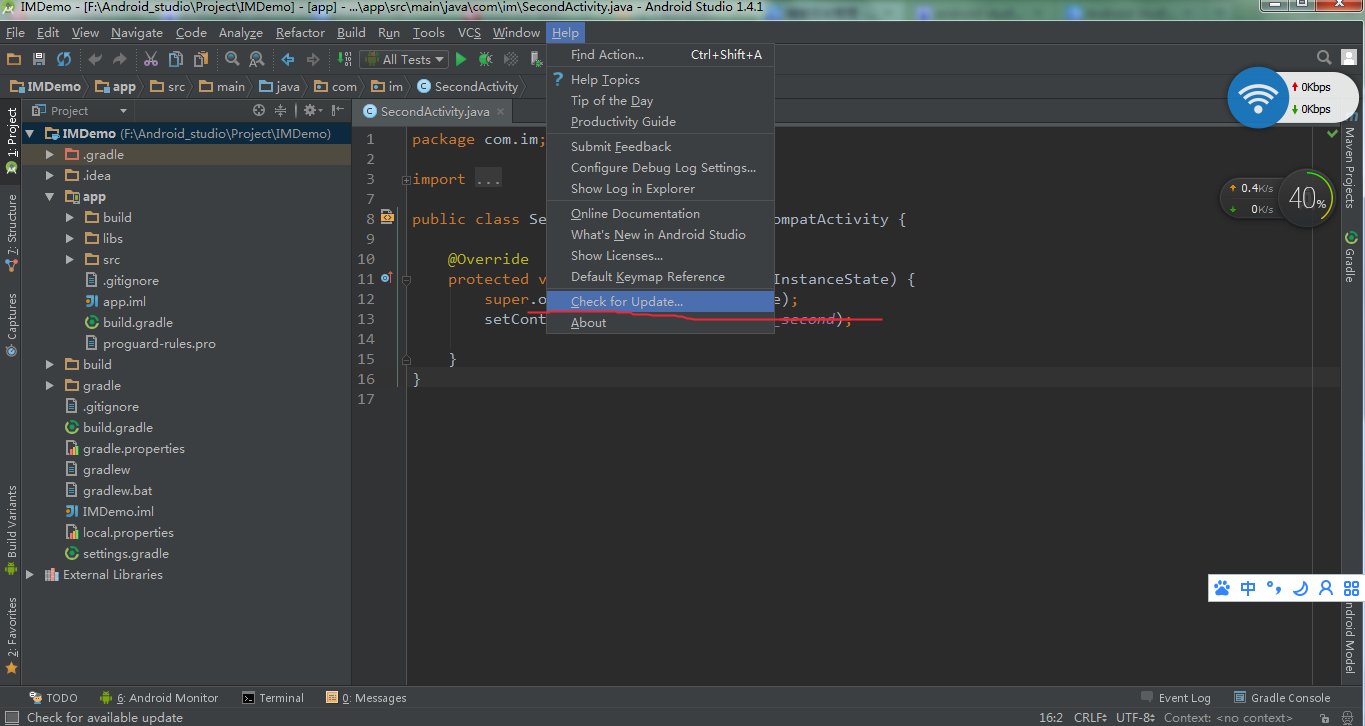Image resolution: width=1365 pixels, height=726 pixels.
Task: Search everywhere magnifier at top right
Action: [x=1324, y=58]
